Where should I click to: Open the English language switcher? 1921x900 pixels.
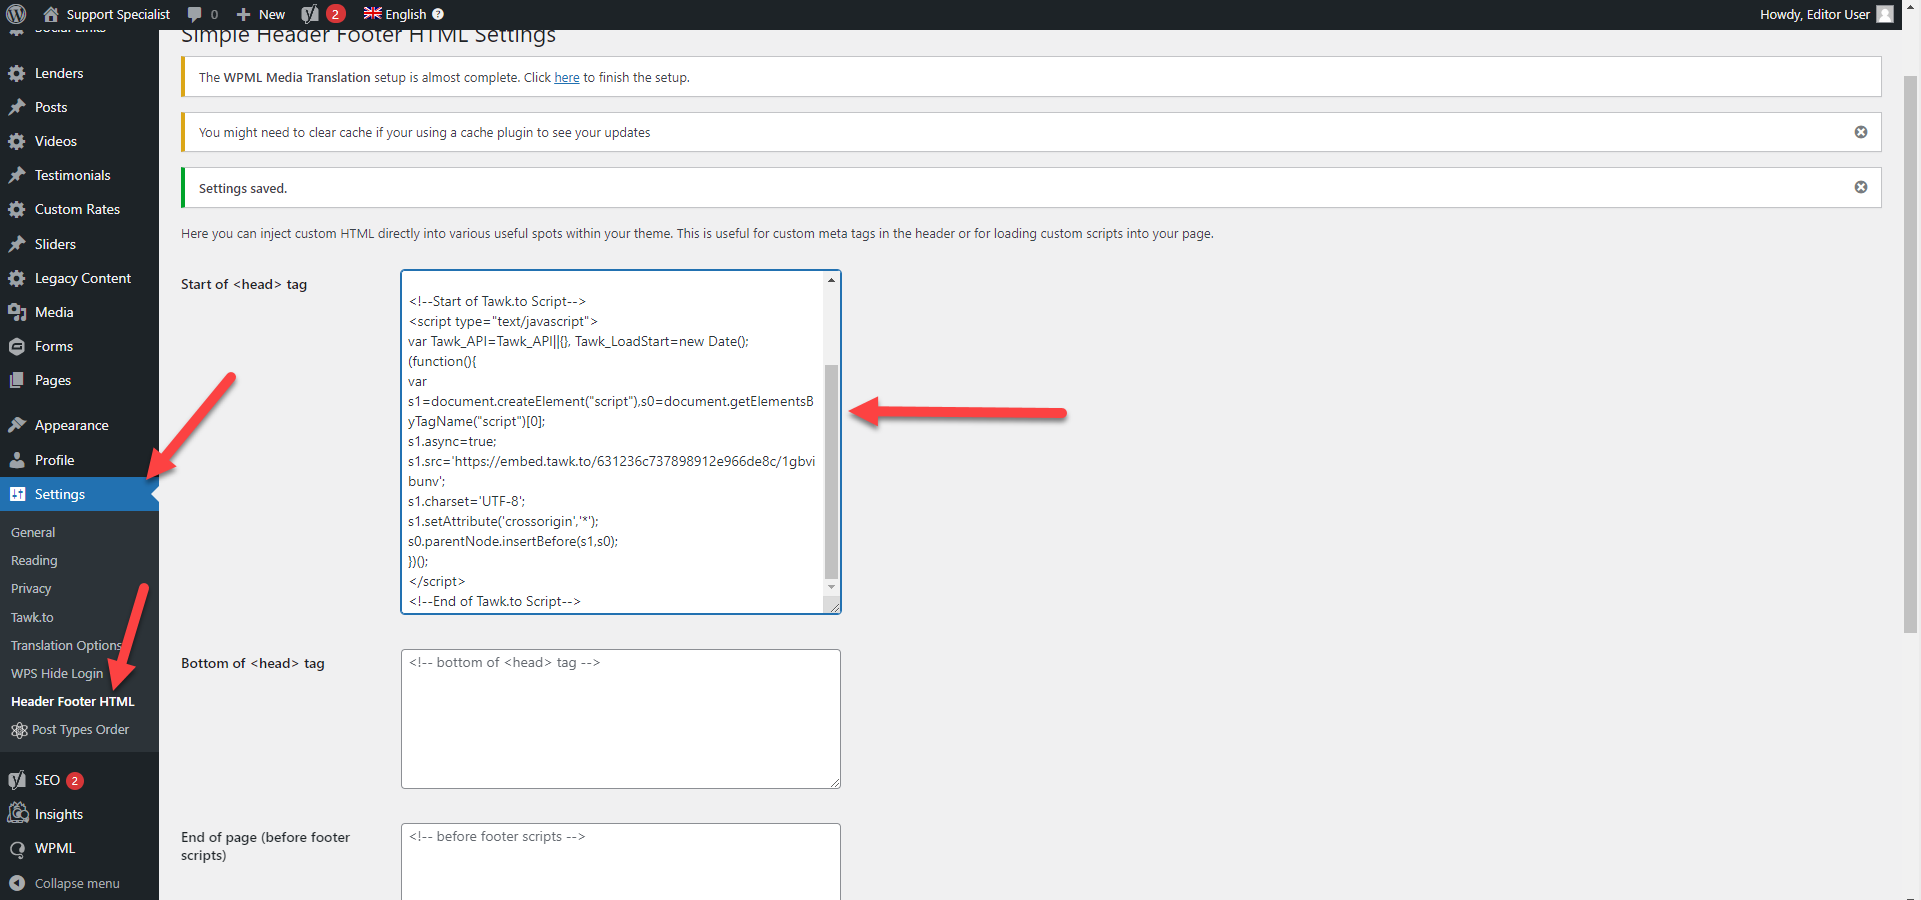coord(403,14)
